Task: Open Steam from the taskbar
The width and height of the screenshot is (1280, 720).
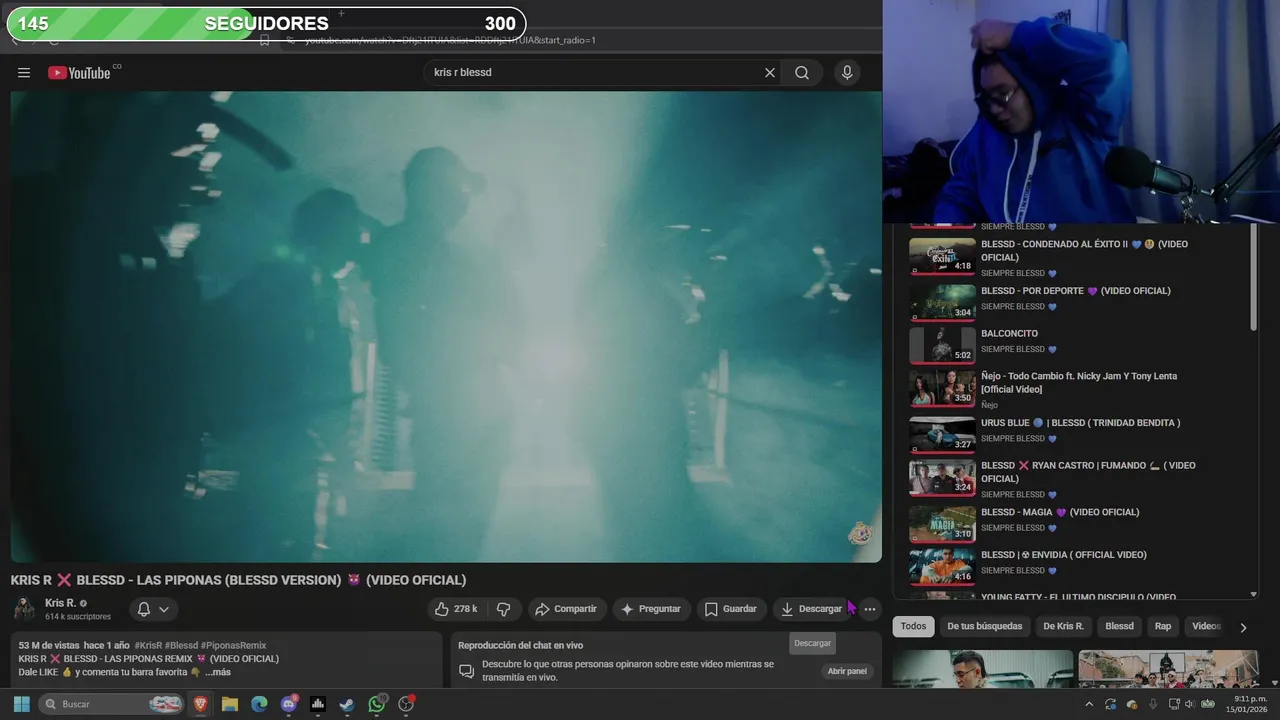Action: [x=347, y=704]
